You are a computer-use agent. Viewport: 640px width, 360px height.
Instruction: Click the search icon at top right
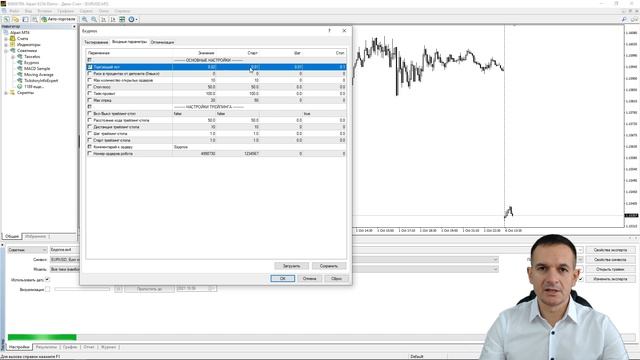(x=624, y=19)
